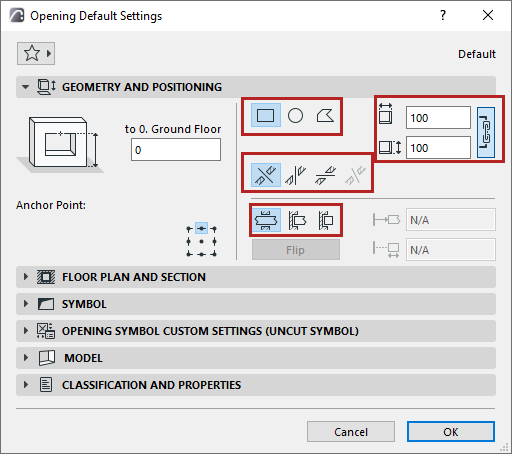Select the circular opening shape

(x=295, y=116)
